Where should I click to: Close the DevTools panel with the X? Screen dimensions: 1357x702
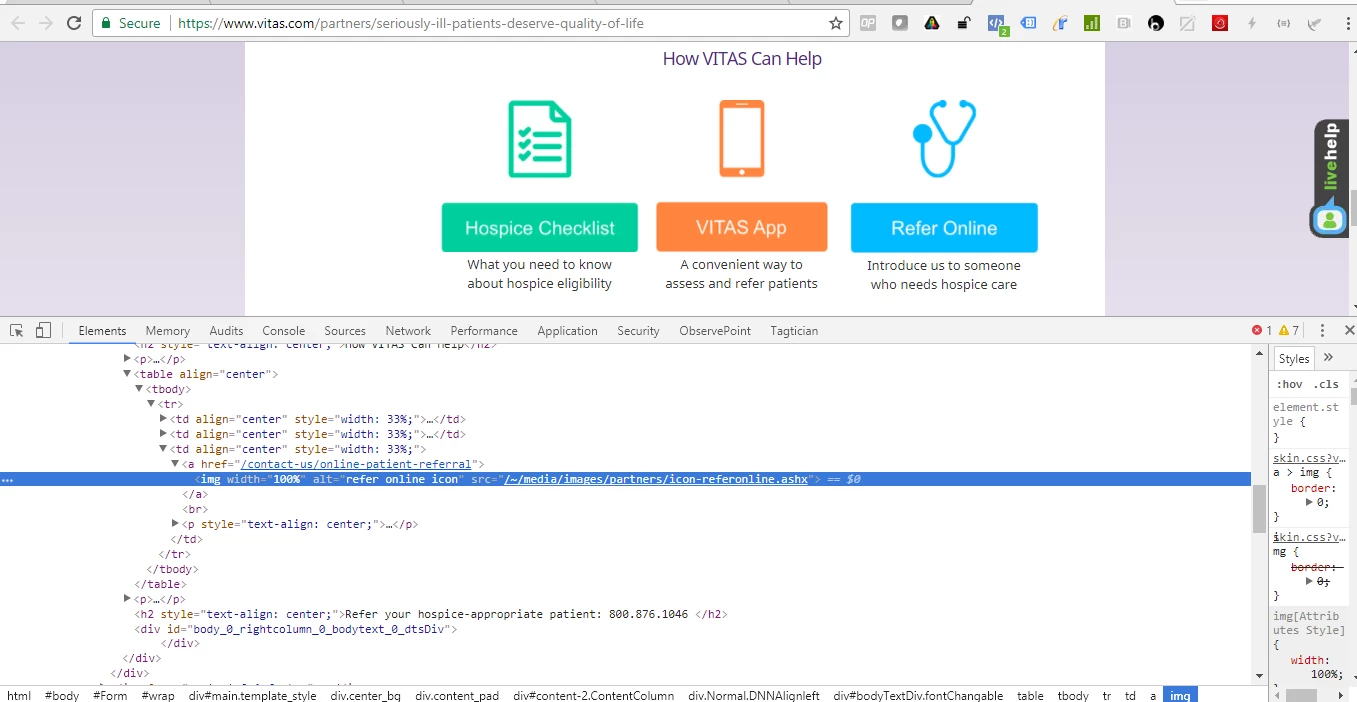[x=1348, y=330]
